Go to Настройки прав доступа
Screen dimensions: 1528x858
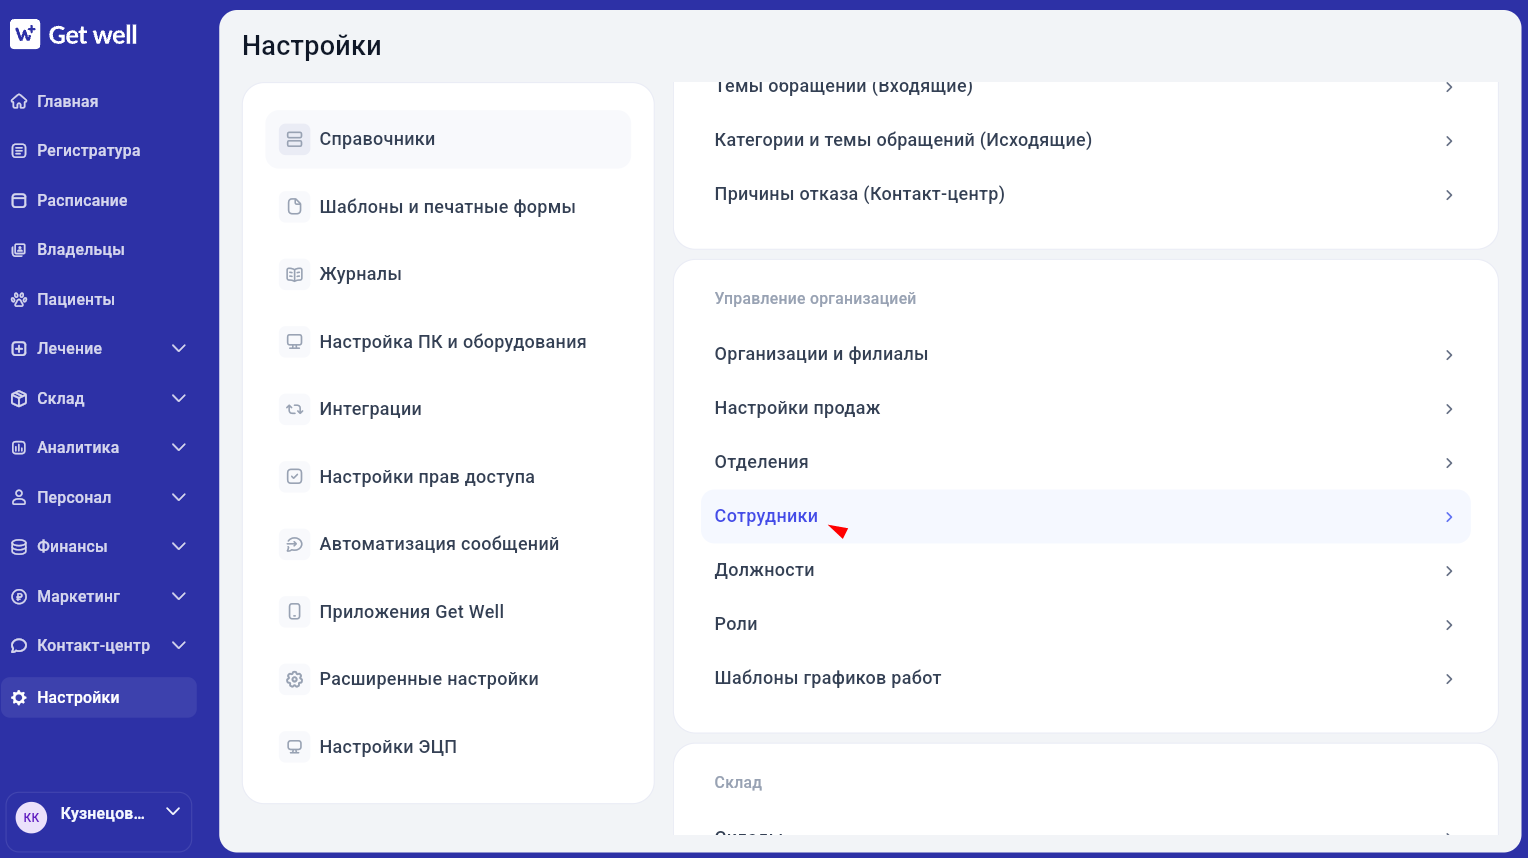point(448,477)
